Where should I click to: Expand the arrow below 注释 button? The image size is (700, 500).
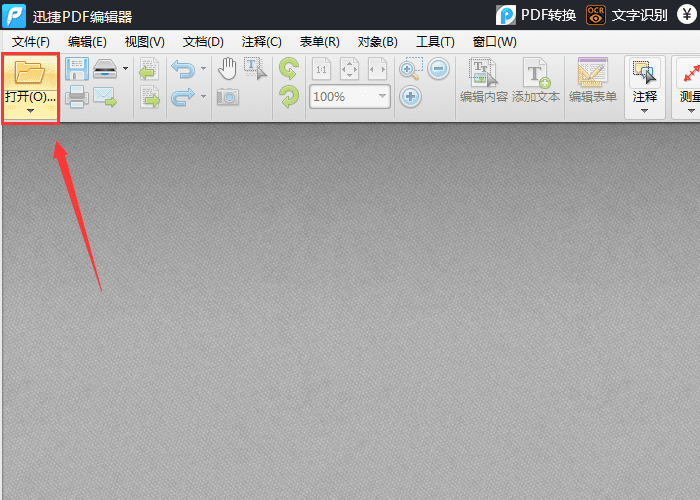coord(644,111)
